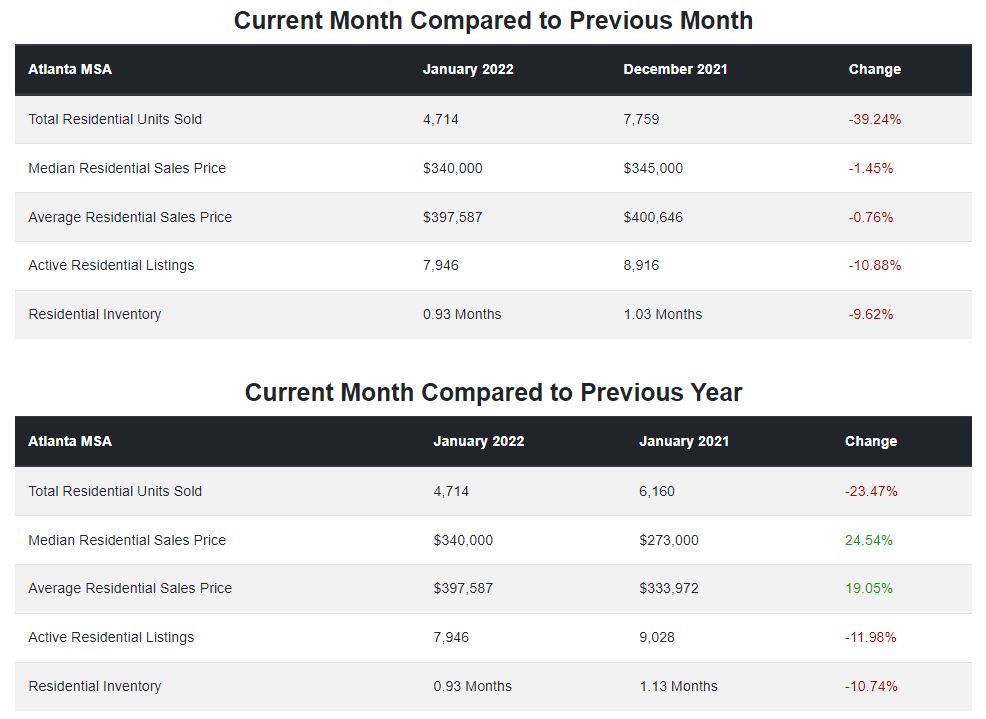
Task: Select the -9.62% inventory change
Action: 870,314
